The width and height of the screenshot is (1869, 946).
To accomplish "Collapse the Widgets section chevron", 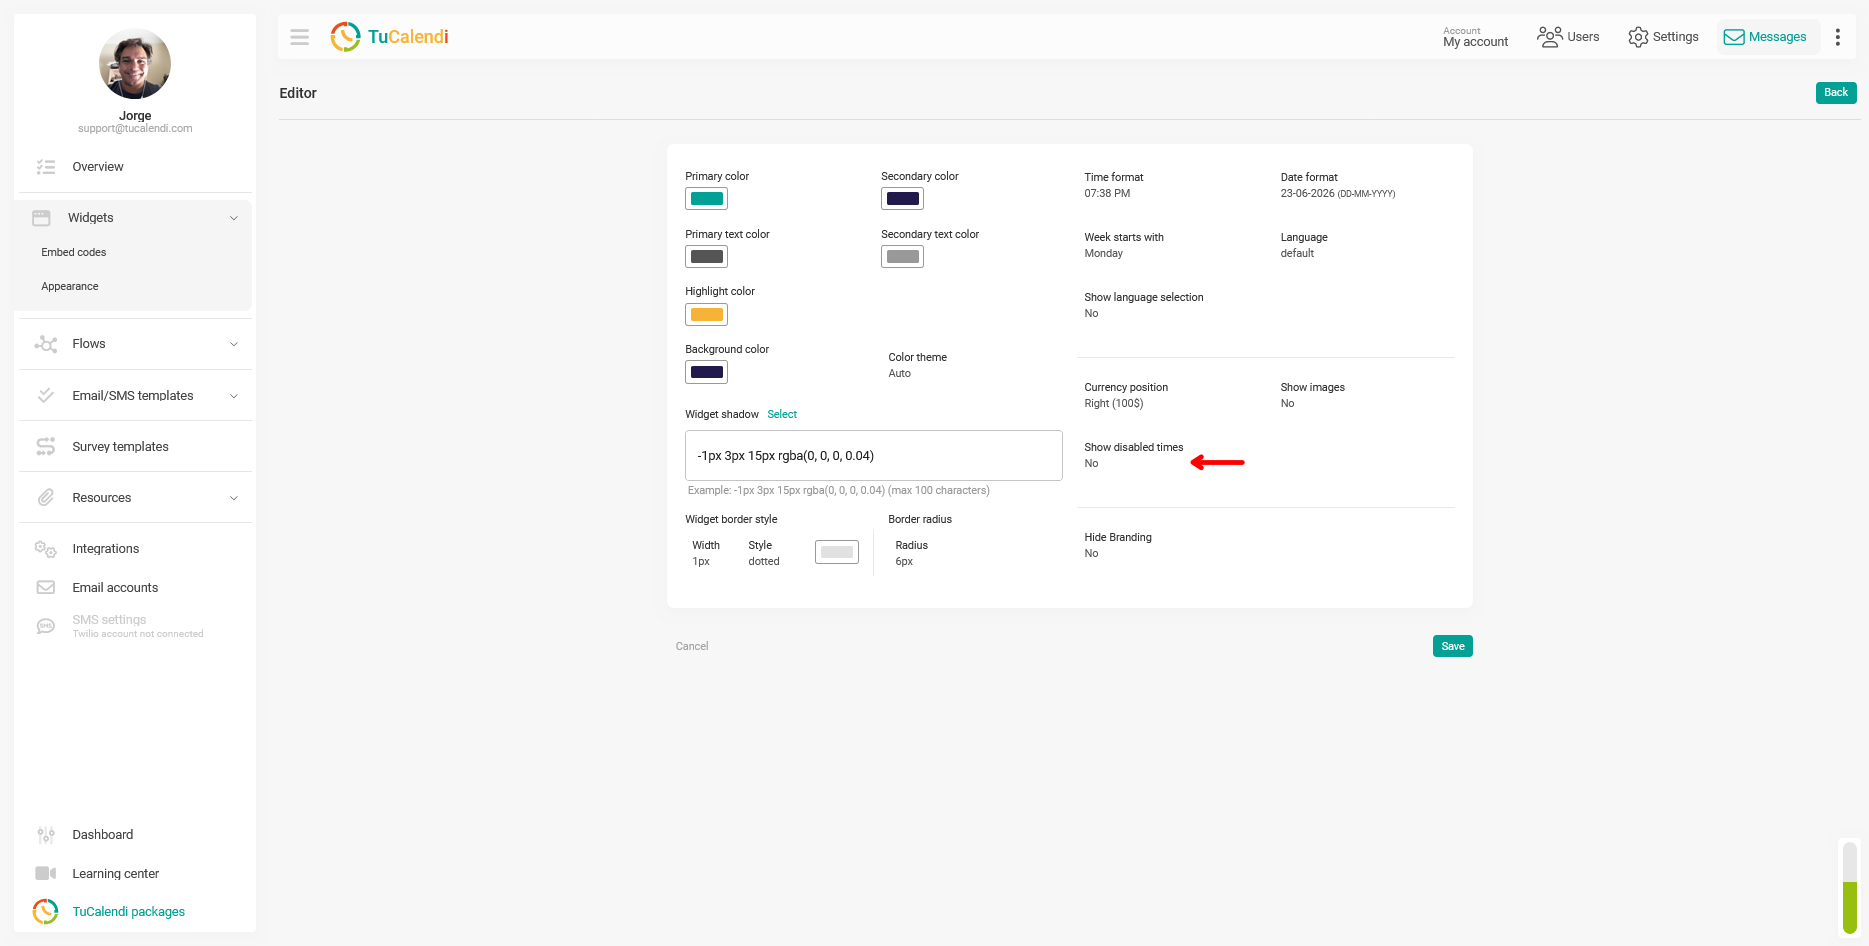I will tap(234, 218).
